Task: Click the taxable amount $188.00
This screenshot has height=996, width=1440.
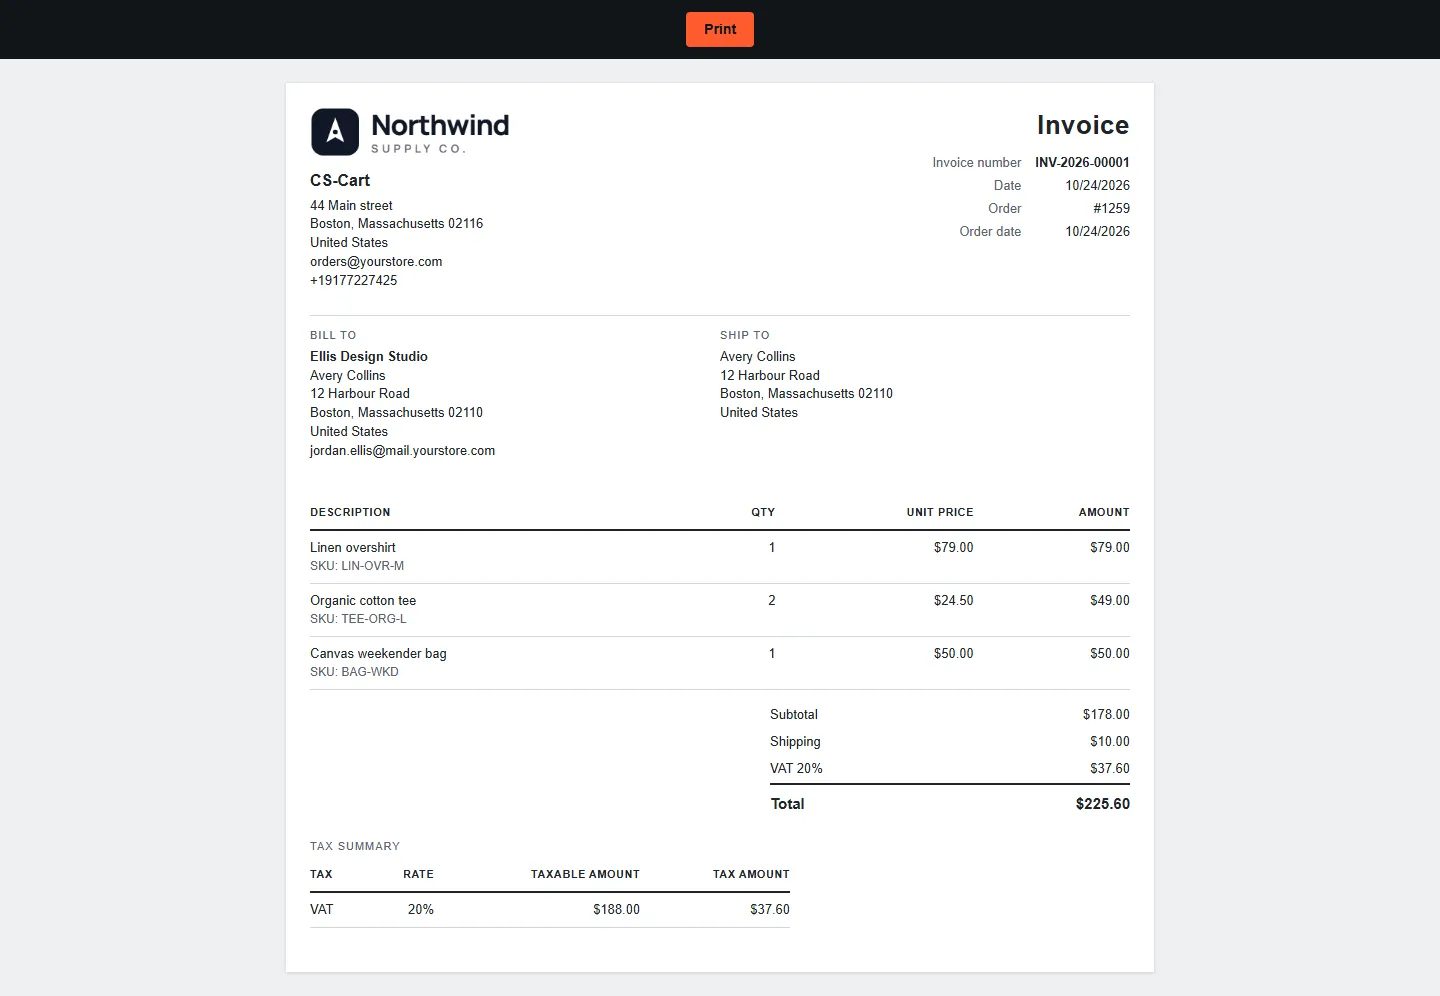Action: (616, 909)
